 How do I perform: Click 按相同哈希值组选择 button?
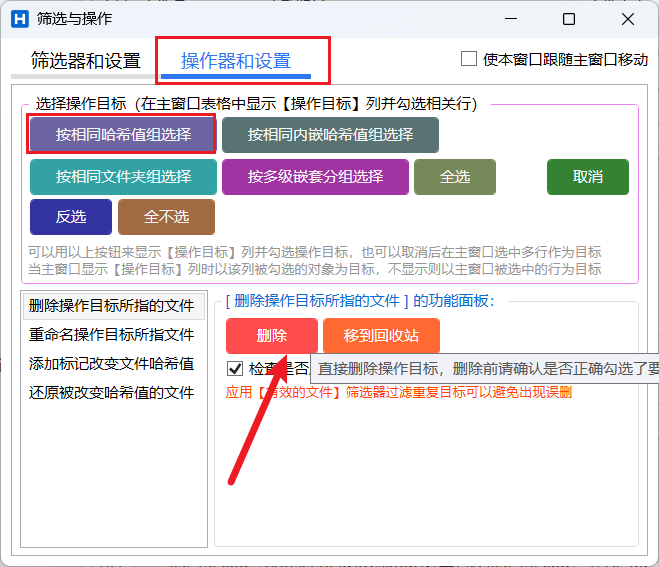(122, 134)
